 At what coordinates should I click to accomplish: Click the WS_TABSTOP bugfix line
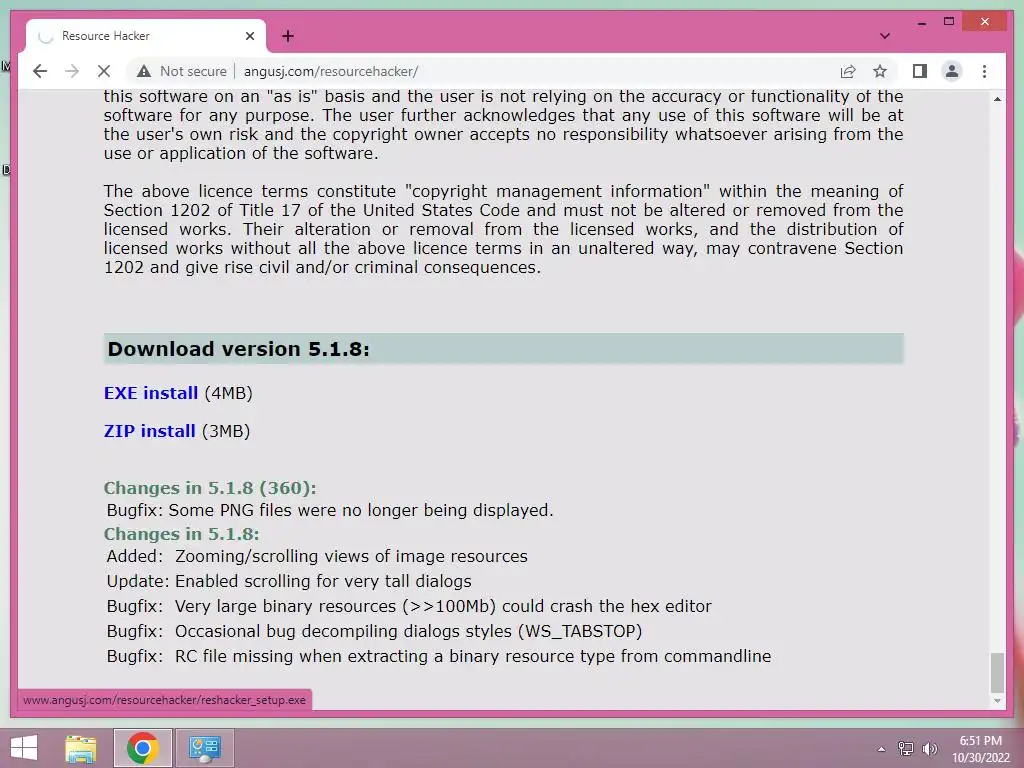point(374,631)
